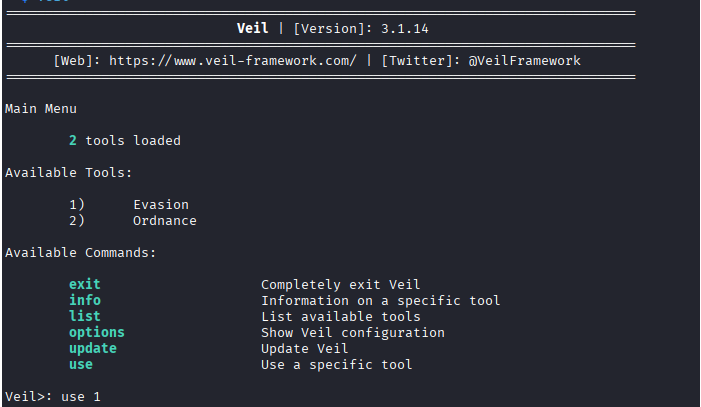Open the veil-framework.com web link
This screenshot has width=701, height=407.
point(232,60)
